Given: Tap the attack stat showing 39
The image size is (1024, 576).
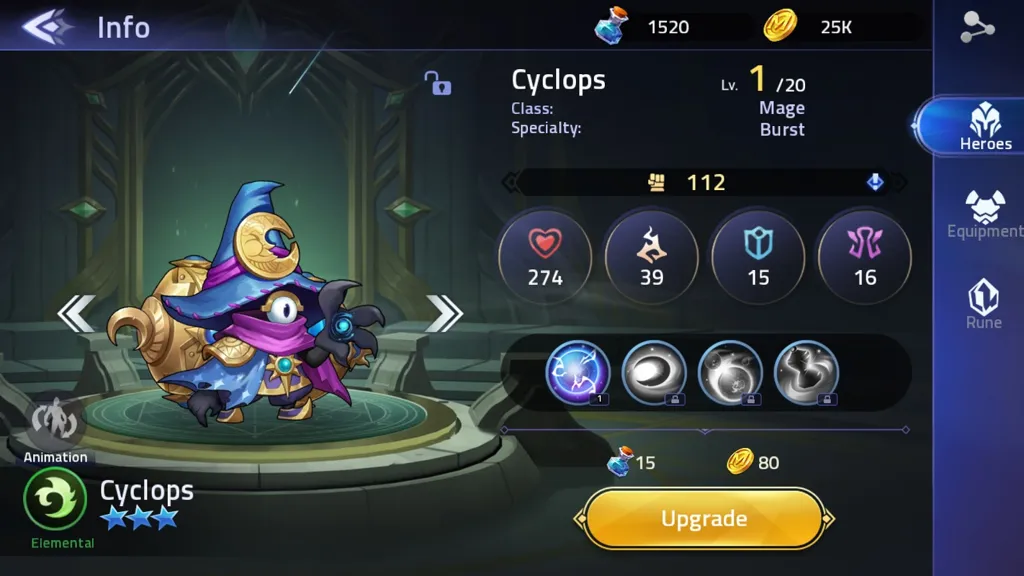Looking at the screenshot, I should [x=651, y=257].
